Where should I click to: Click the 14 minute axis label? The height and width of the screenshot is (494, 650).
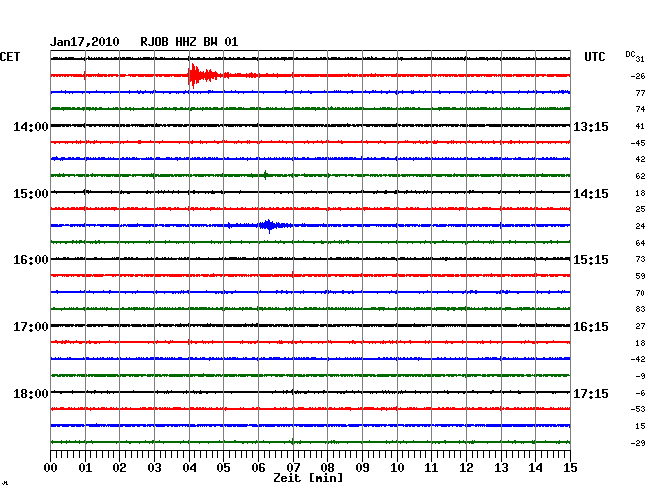pyautogui.click(x=536, y=467)
